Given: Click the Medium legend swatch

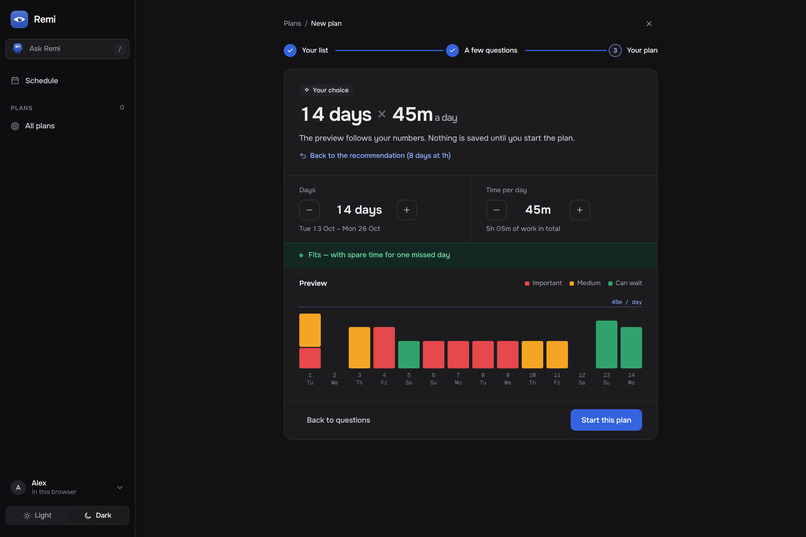Looking at the screenshot, I should coord(572,284).
